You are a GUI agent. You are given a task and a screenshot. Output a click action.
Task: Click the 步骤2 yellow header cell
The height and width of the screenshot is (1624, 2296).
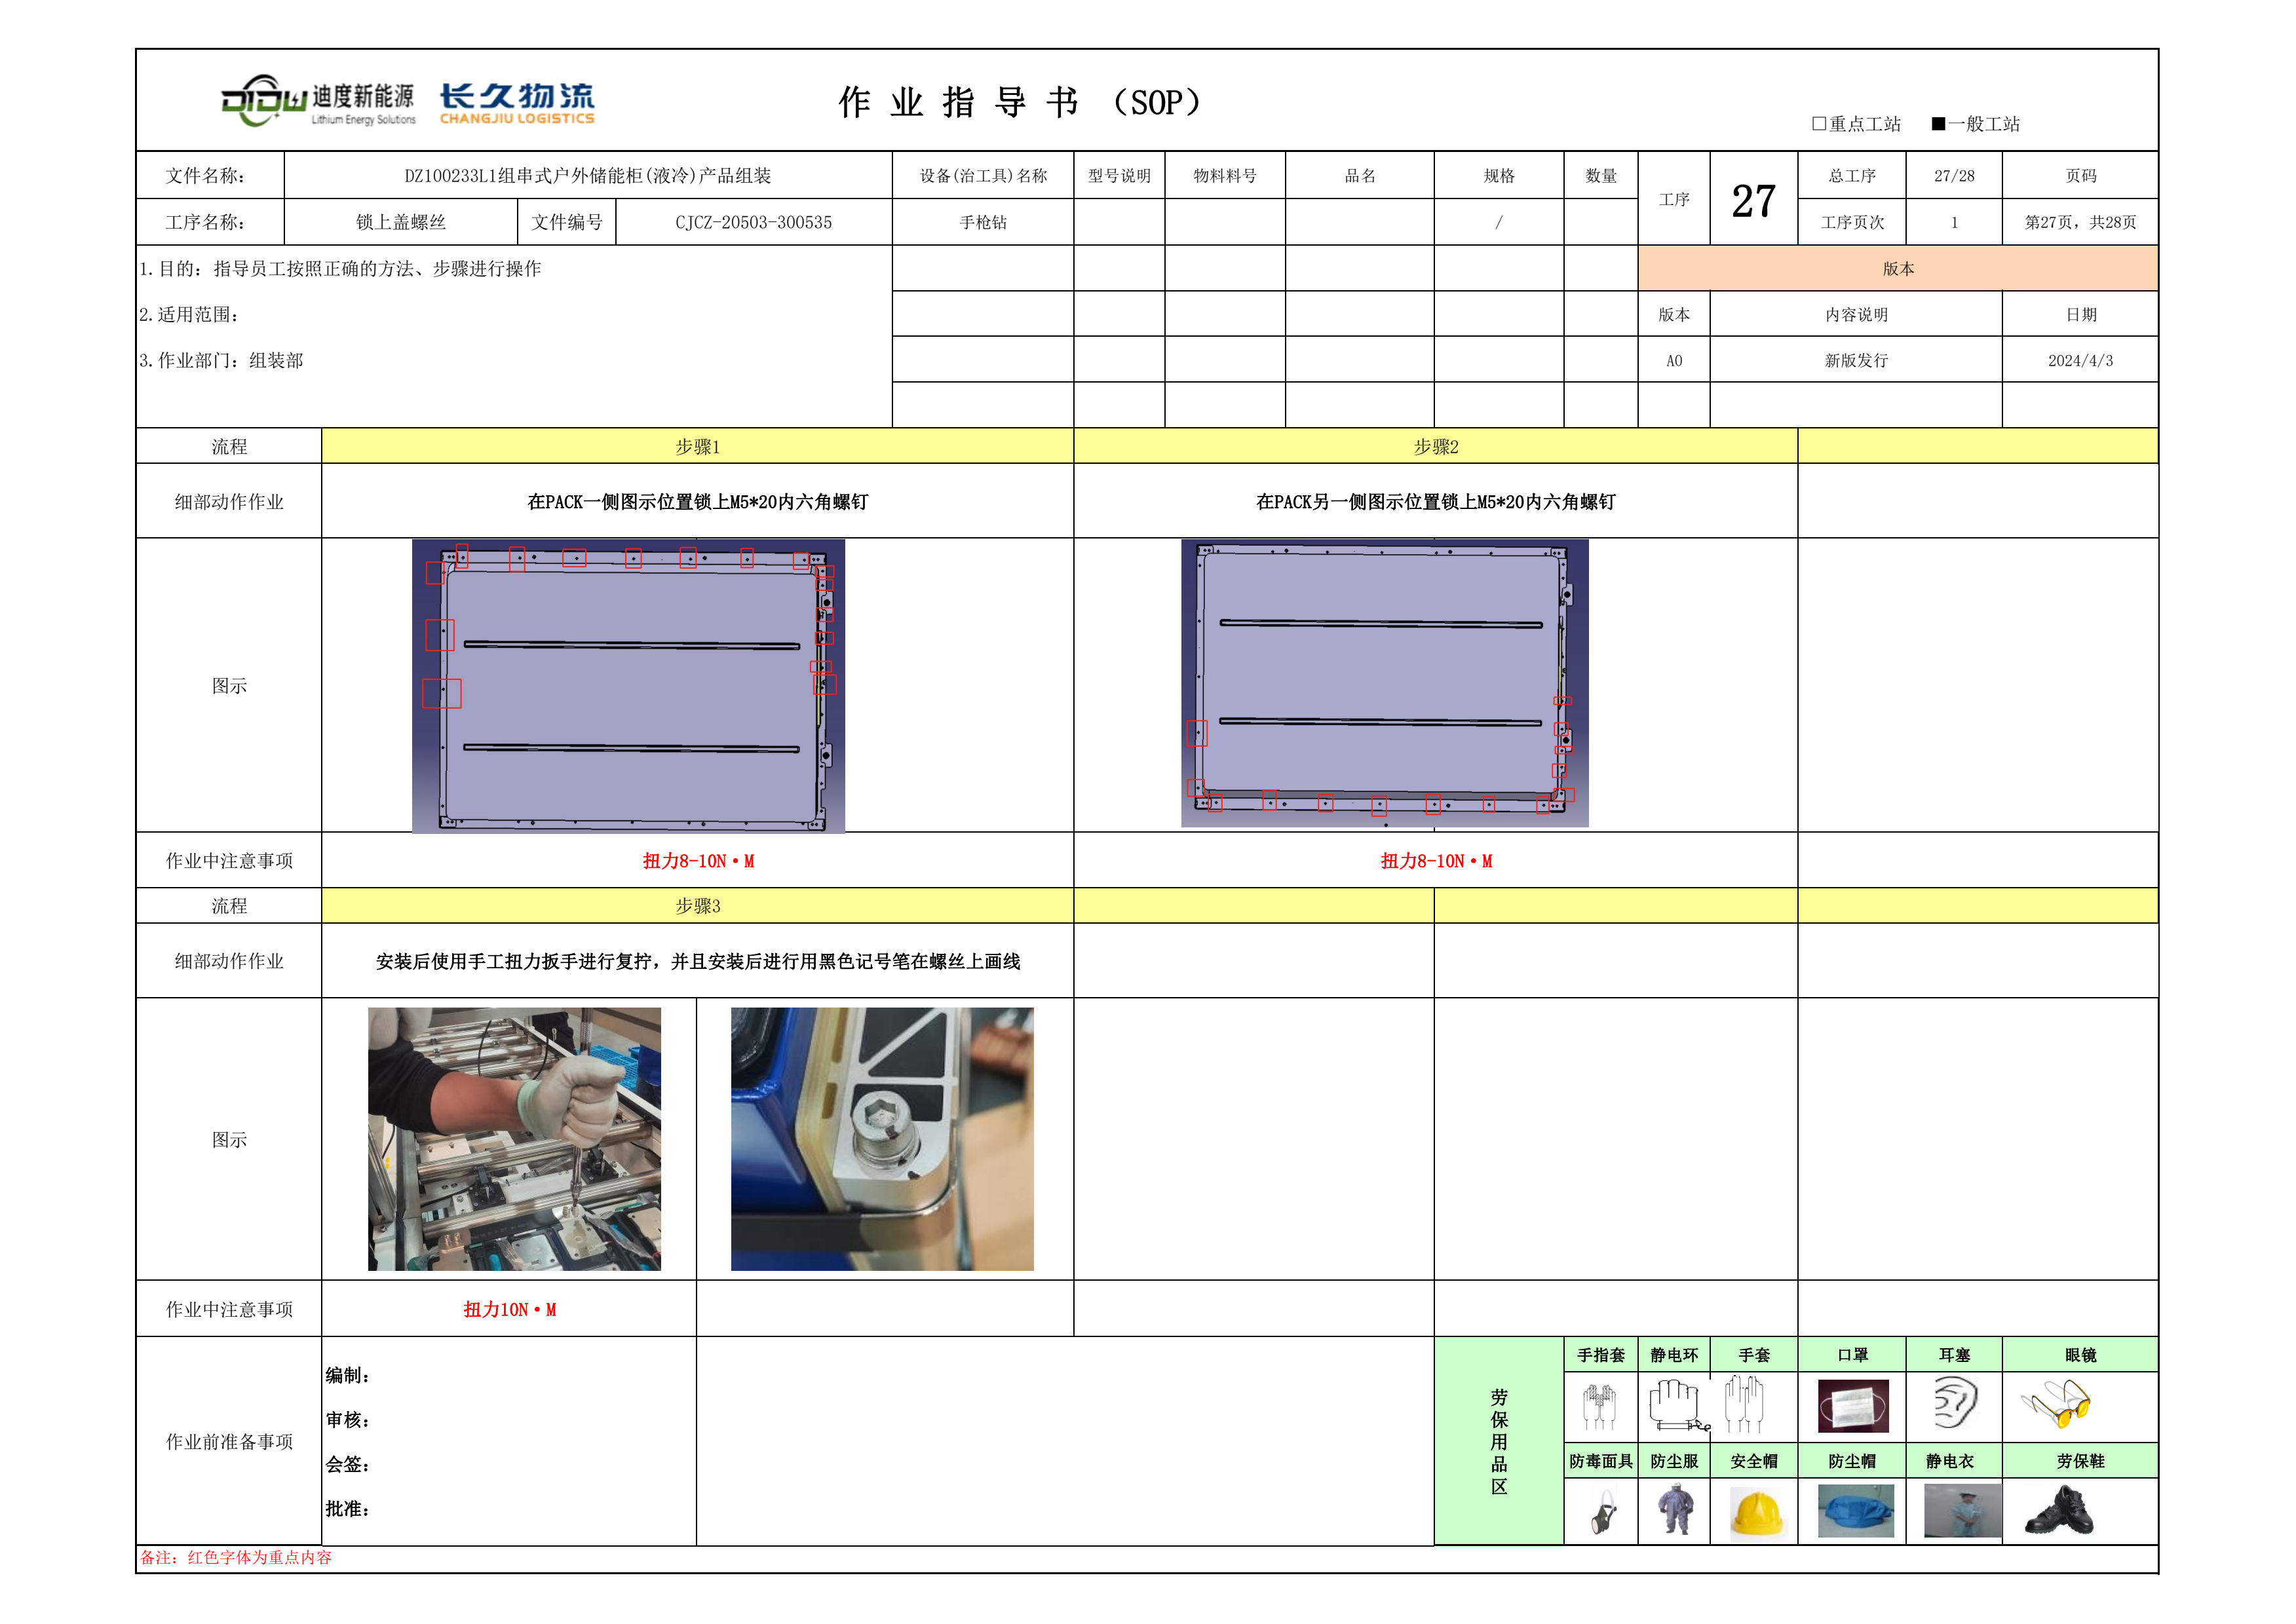(x=1435, y=447)
